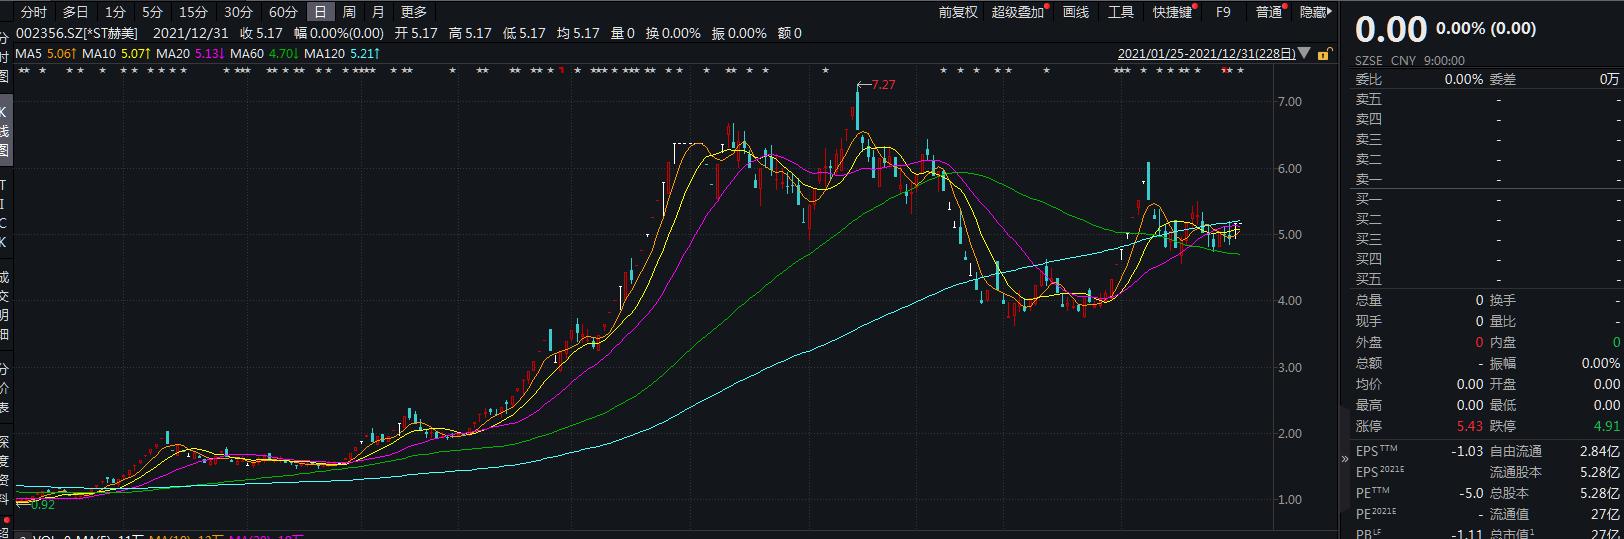The width and height of the screenshot is (1624, 539).
Task: Open the 成交明细 sidebar tab
Action: click(5, 306)
